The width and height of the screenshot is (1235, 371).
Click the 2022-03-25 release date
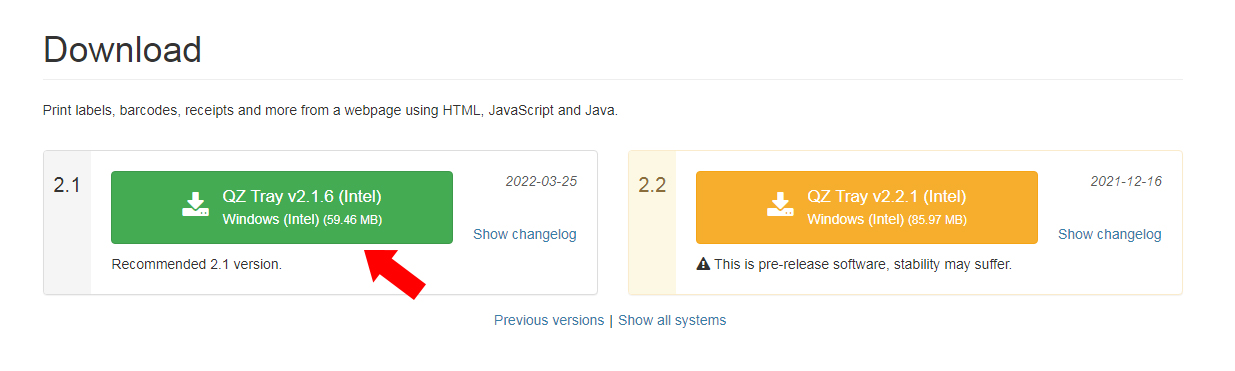coord(541,182)
